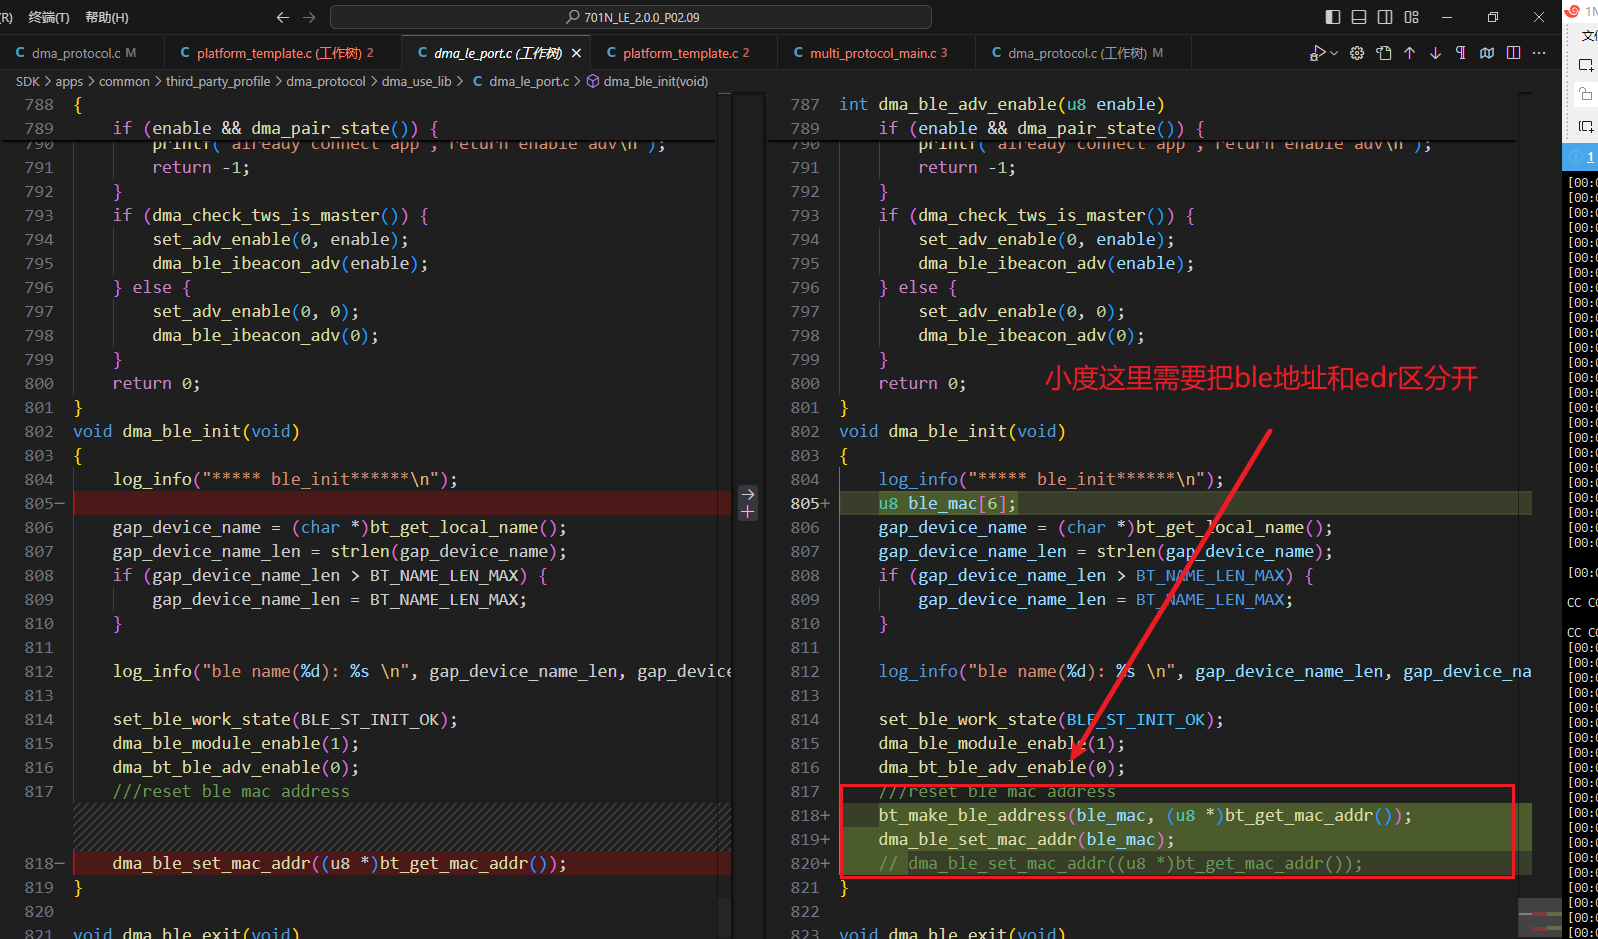The height and width of the screenshot is (939, 1598).
Task: Toggle the primary sidebar visibility
Action: [x=1333, y=17]
